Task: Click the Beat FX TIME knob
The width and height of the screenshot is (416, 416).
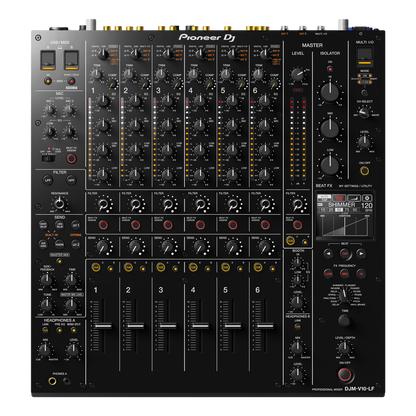Action: [x=345, y=320]
